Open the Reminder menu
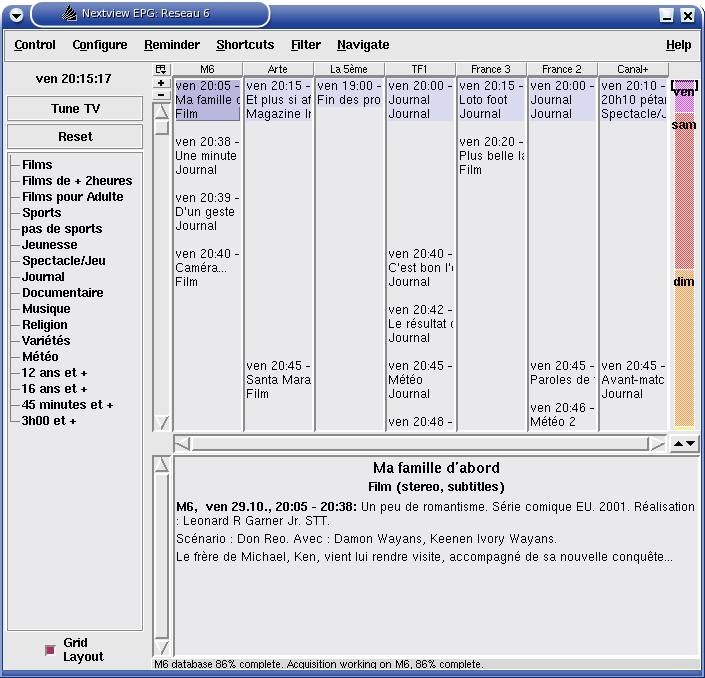This screenshot has height=678, width=705. [172, 45]
